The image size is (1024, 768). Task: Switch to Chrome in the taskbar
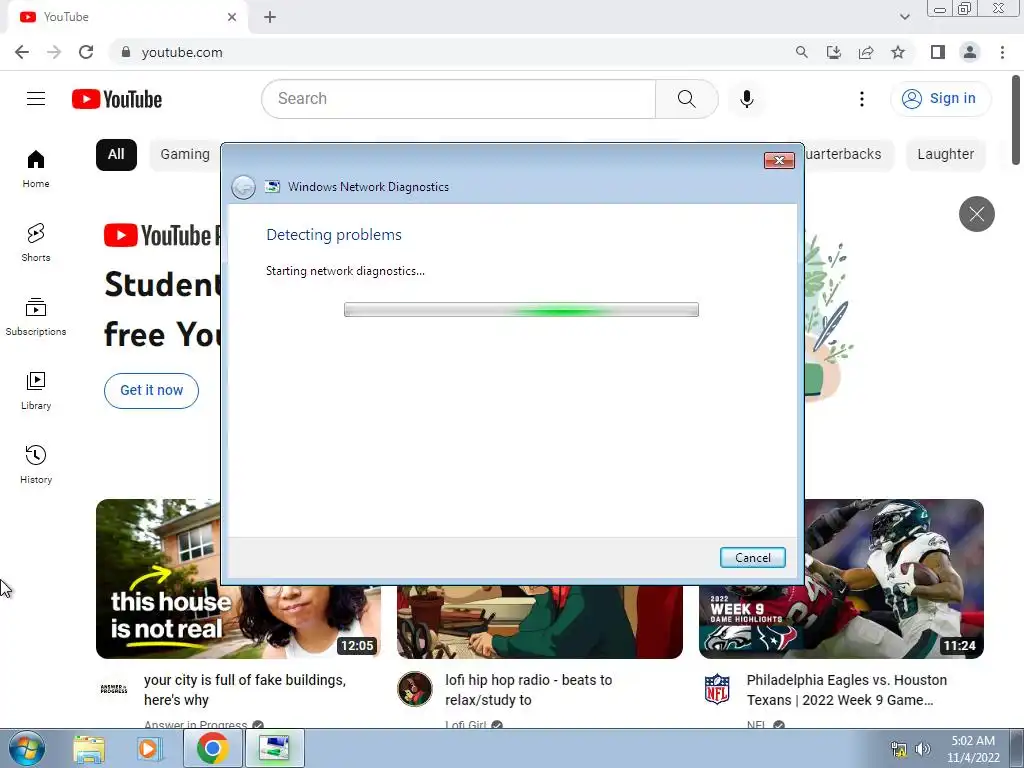[212, 748]
